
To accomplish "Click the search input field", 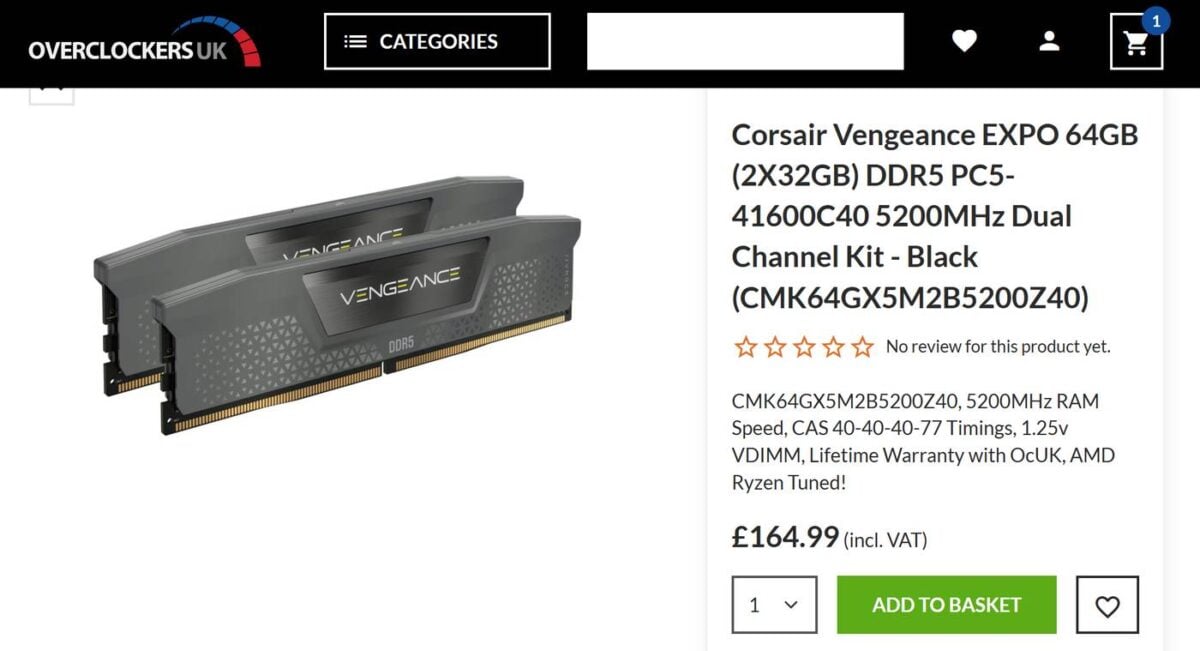I will [x=744, y=40].
